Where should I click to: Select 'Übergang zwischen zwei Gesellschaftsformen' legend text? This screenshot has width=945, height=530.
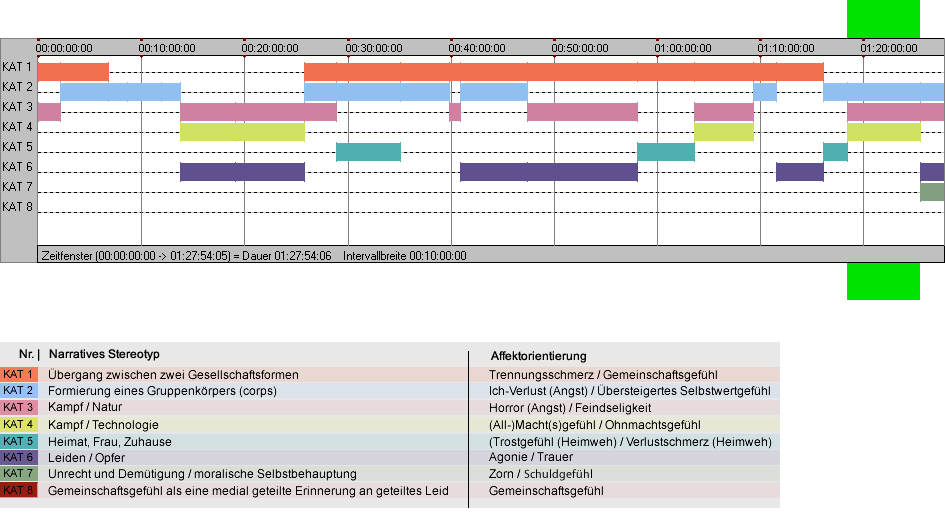174,375
